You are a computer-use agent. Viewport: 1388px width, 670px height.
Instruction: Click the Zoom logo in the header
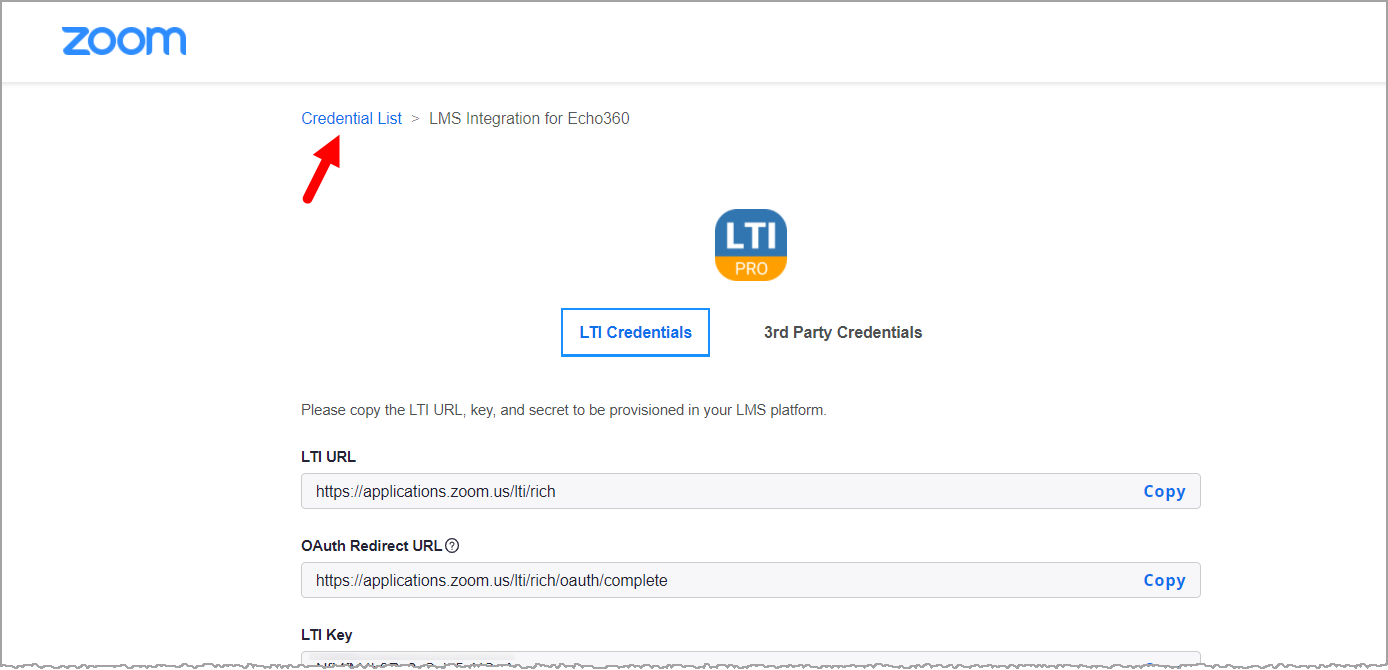click(124, 41)
